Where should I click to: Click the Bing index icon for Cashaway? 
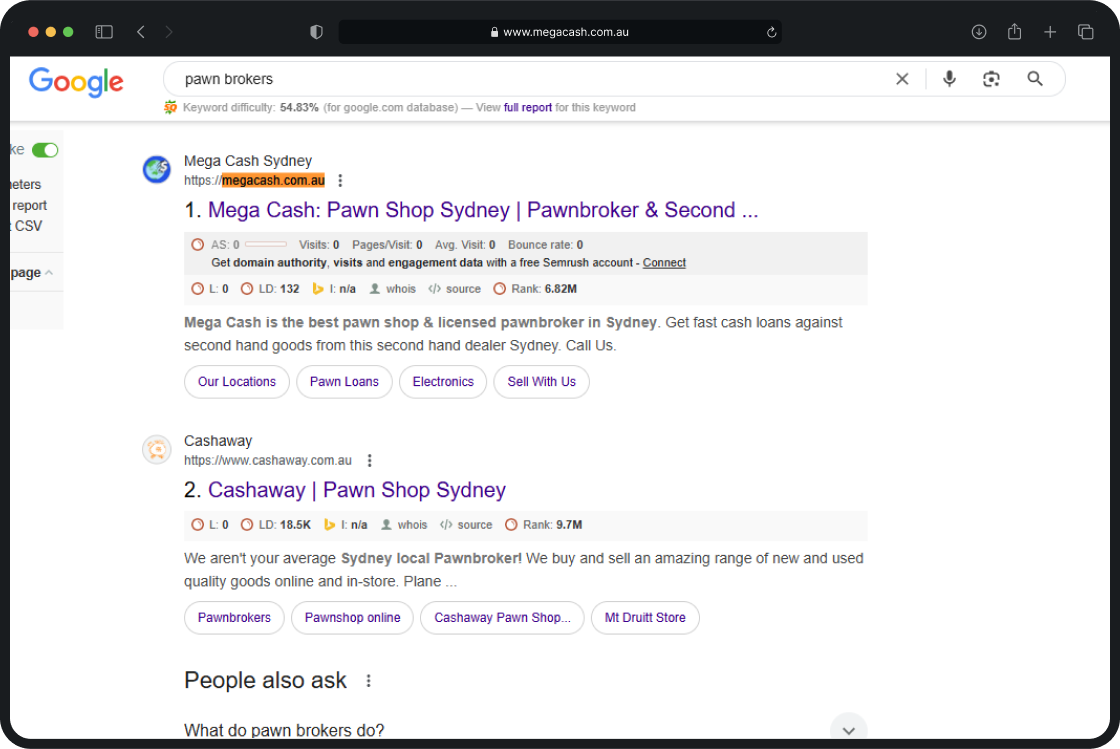pyautogui.click(x=329, y=525)
